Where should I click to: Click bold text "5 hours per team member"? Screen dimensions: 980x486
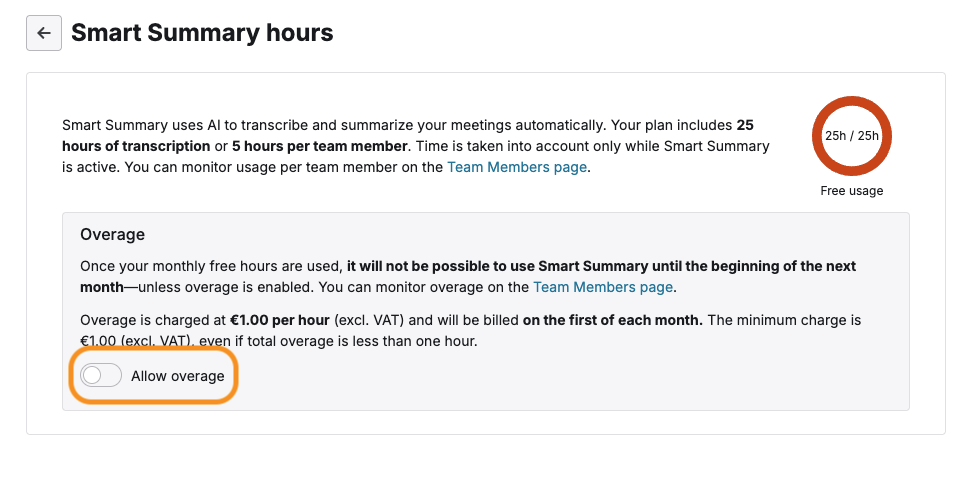[319, 146]
